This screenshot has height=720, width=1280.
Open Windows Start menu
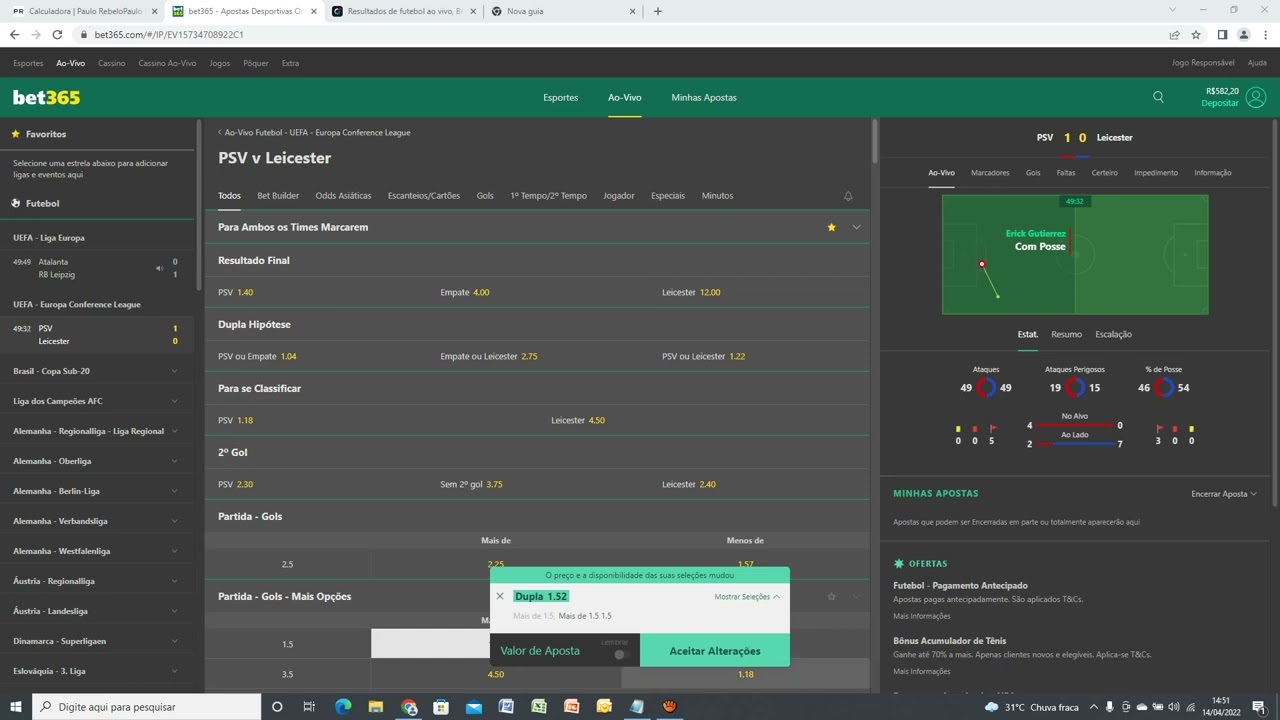coord(15,707)
